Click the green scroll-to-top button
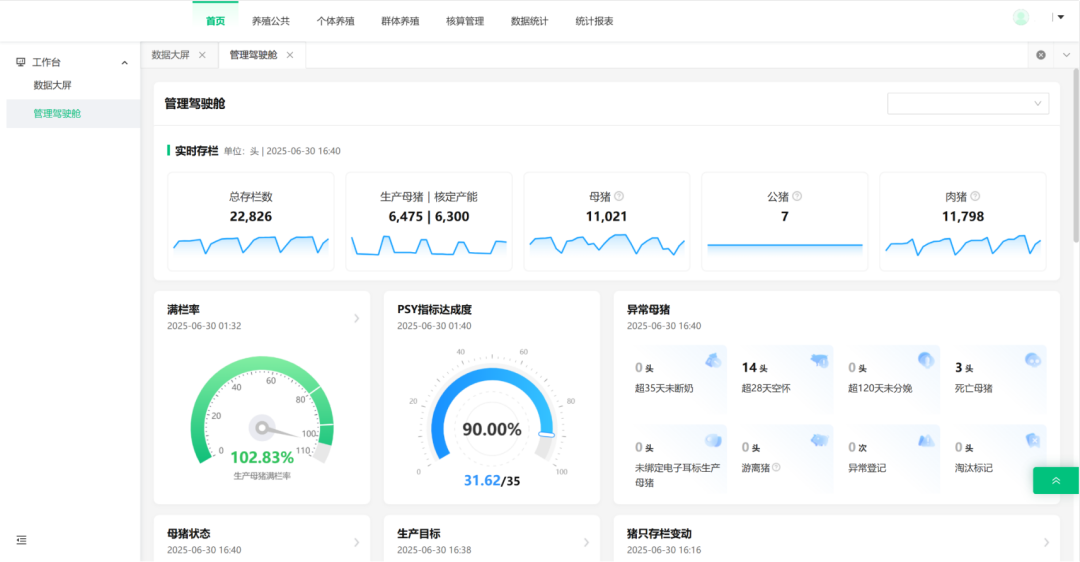 [1056, 481]
